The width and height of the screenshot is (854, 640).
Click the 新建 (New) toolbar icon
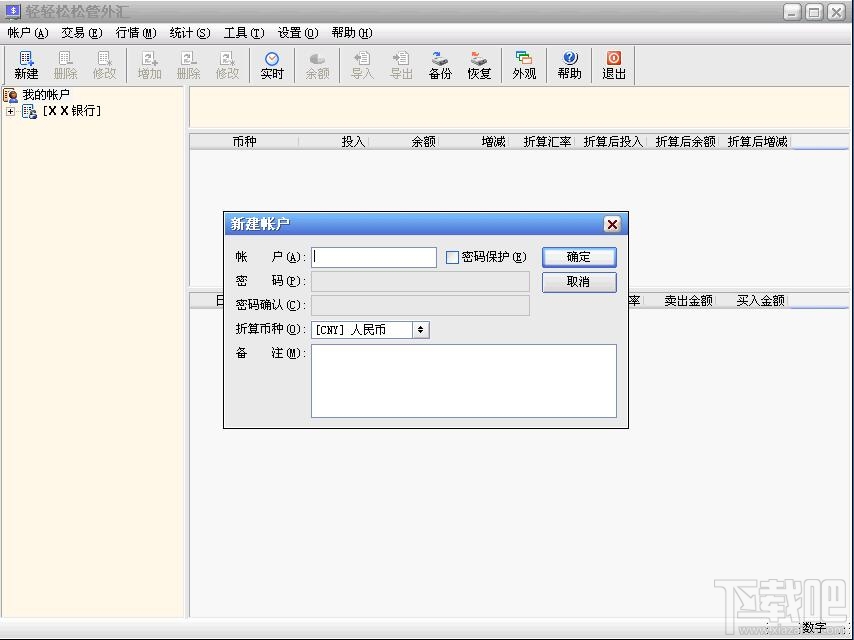tap(25, 64)
